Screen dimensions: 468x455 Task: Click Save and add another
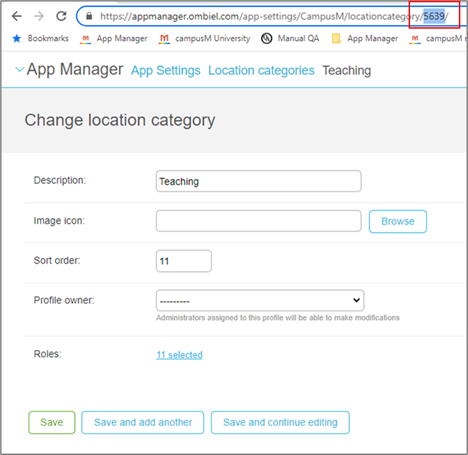(143, 422)
